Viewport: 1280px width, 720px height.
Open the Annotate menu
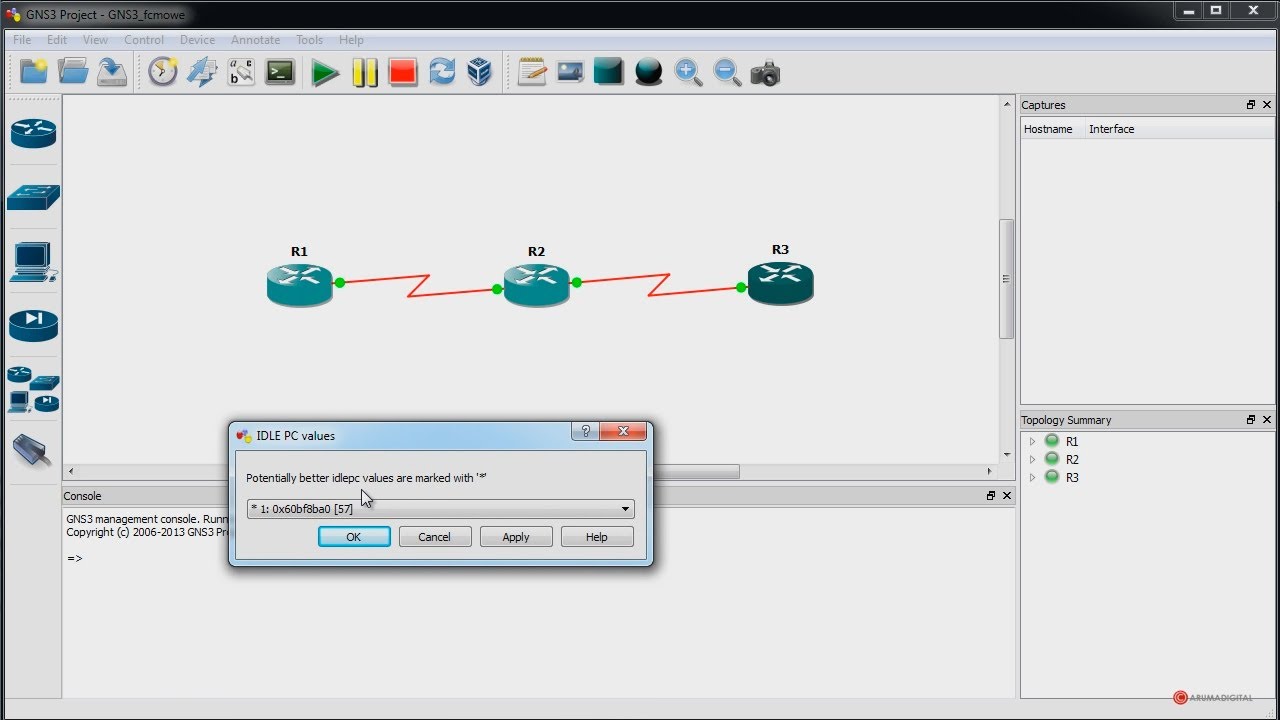[255, 40]
